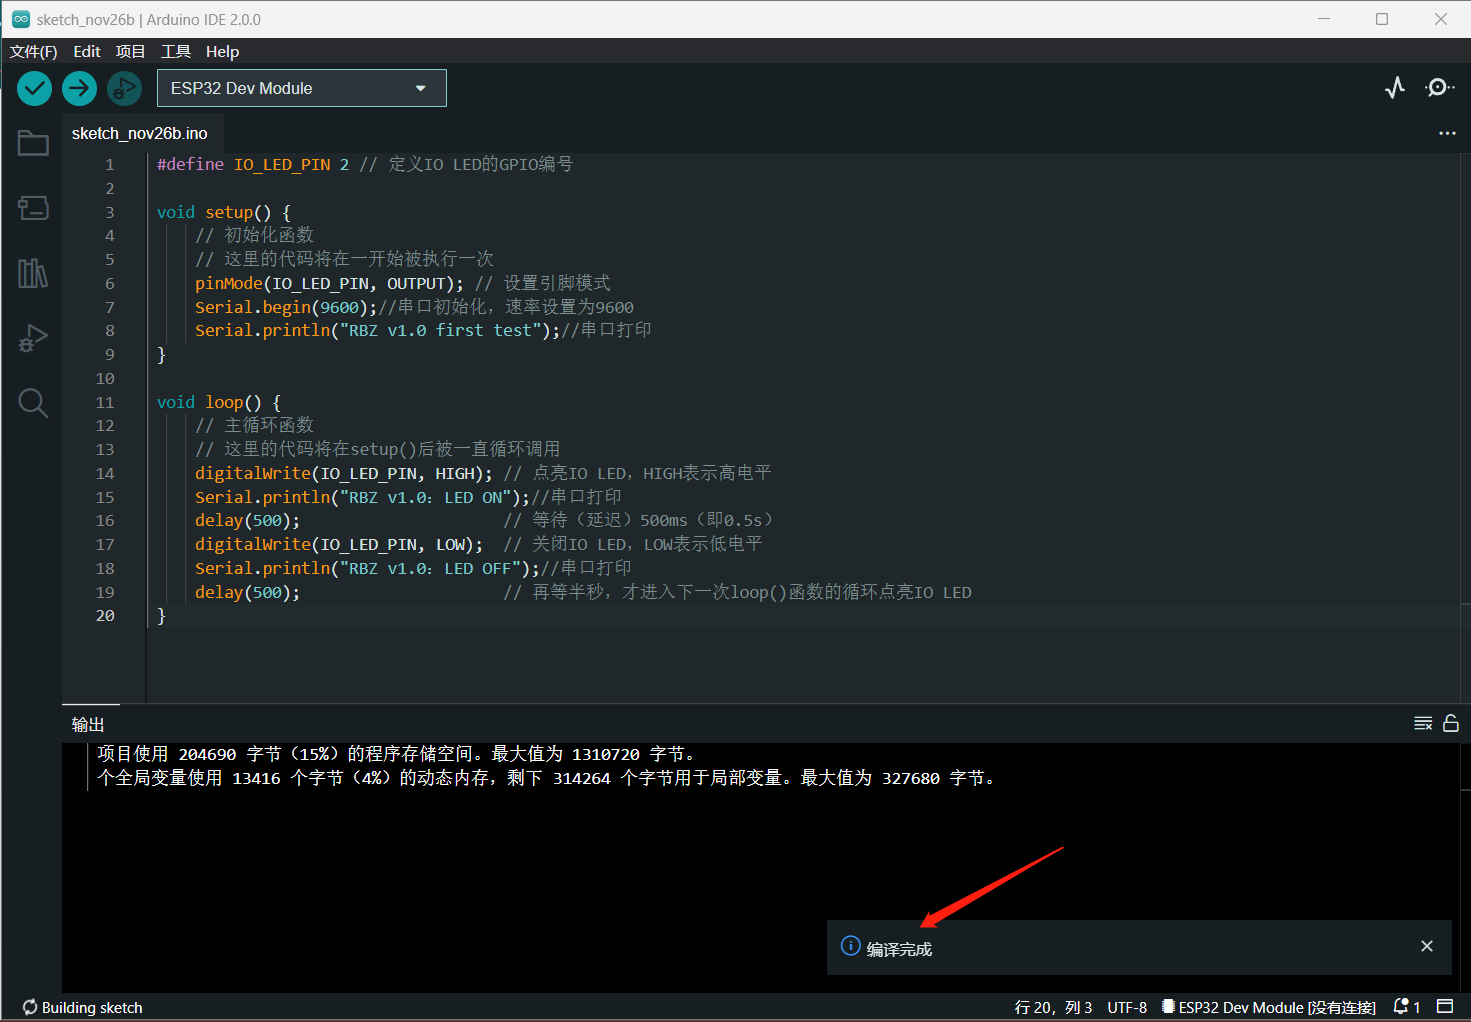The image size is (1471, 1022).
Task: Open the 项目 menu
Action: click(130, 51)
